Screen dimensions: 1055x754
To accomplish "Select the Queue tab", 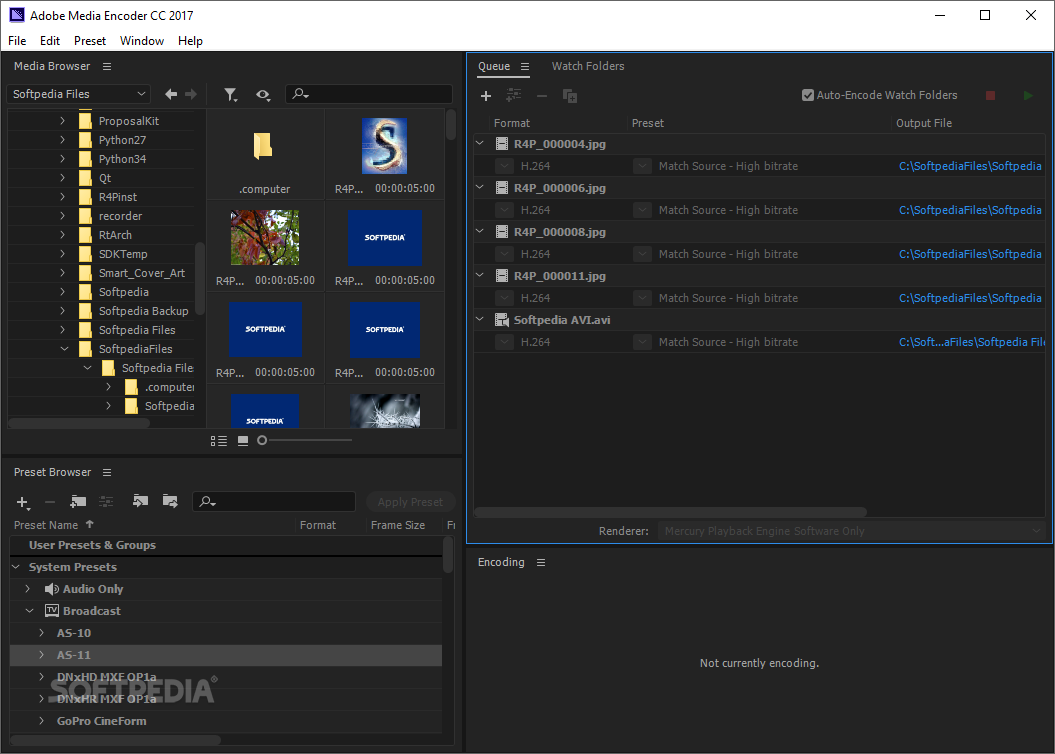I will click(494, 67).
